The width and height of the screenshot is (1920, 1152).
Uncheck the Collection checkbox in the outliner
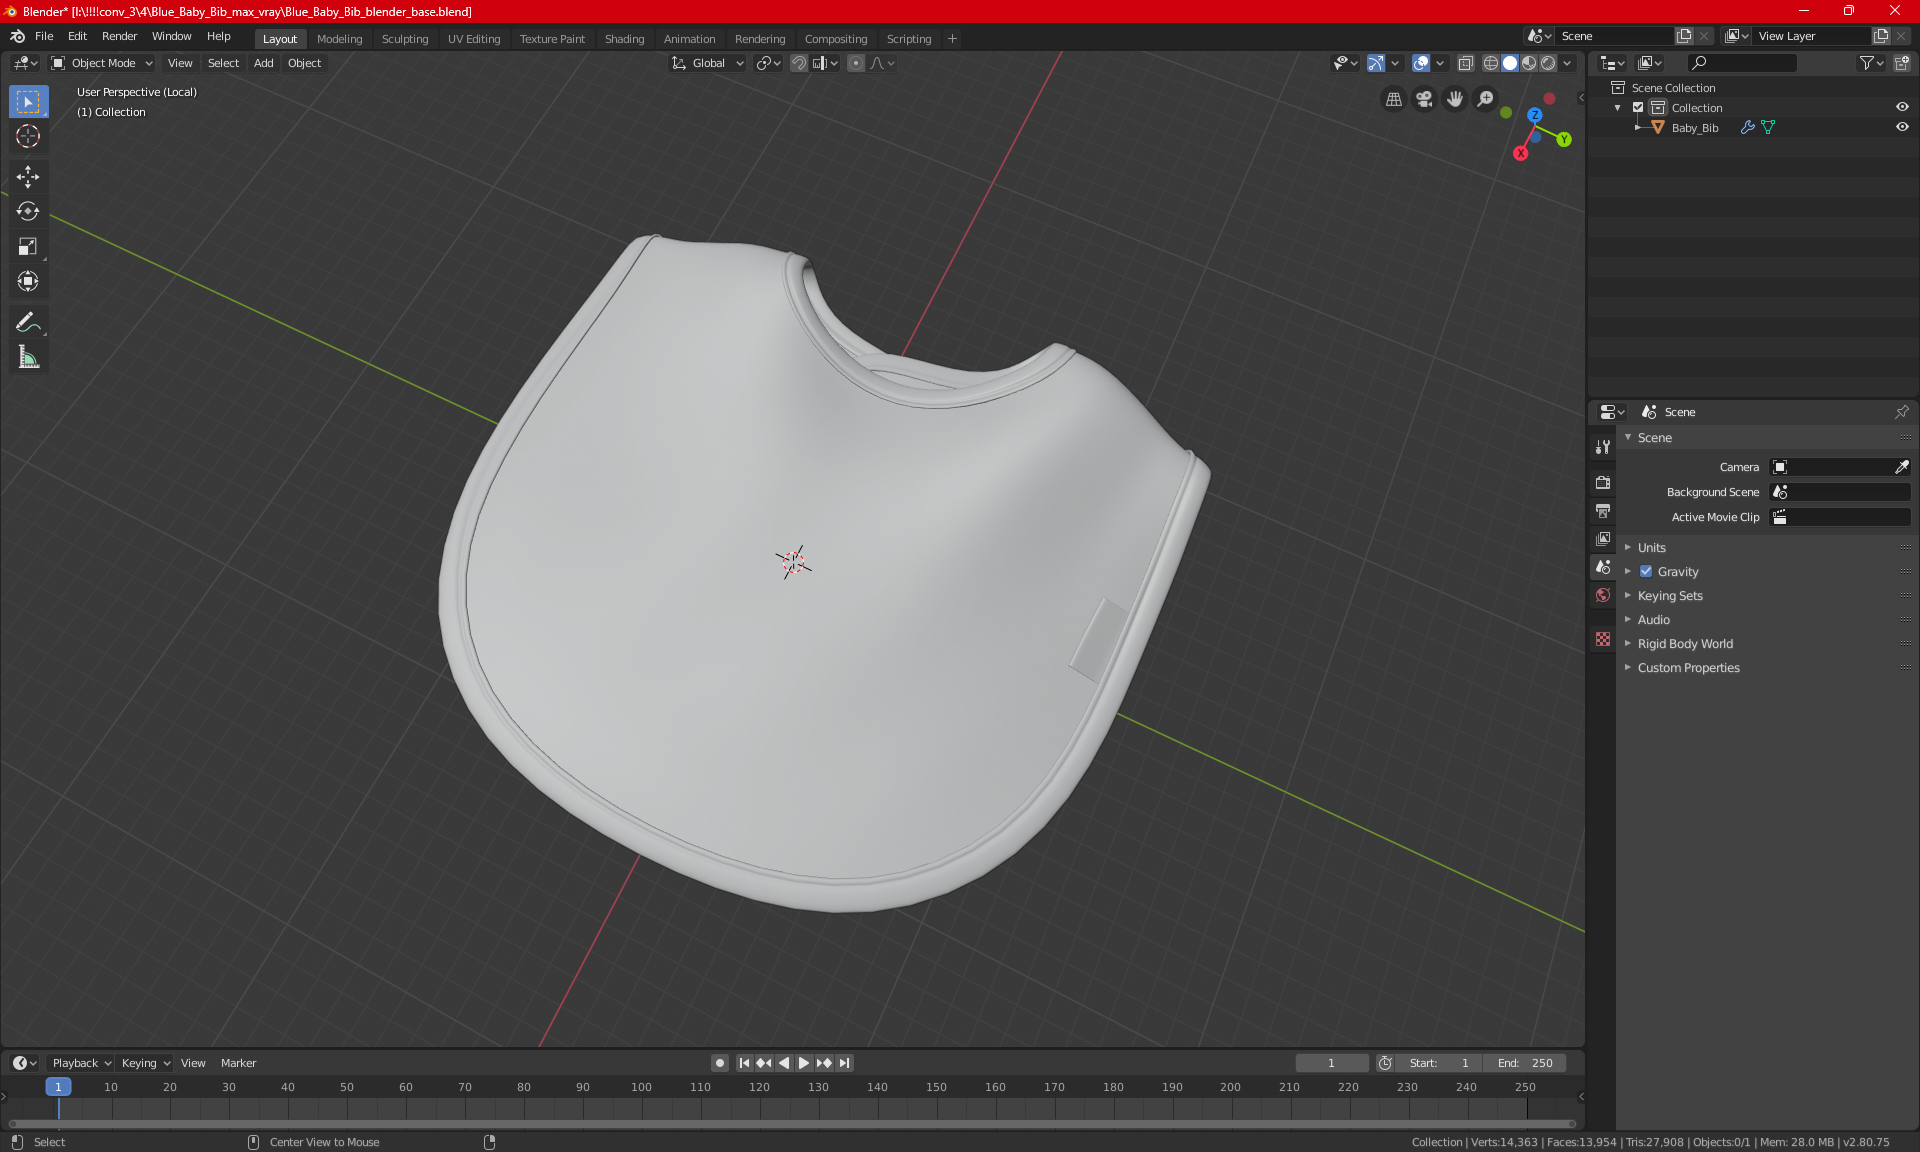[1638, 108]
